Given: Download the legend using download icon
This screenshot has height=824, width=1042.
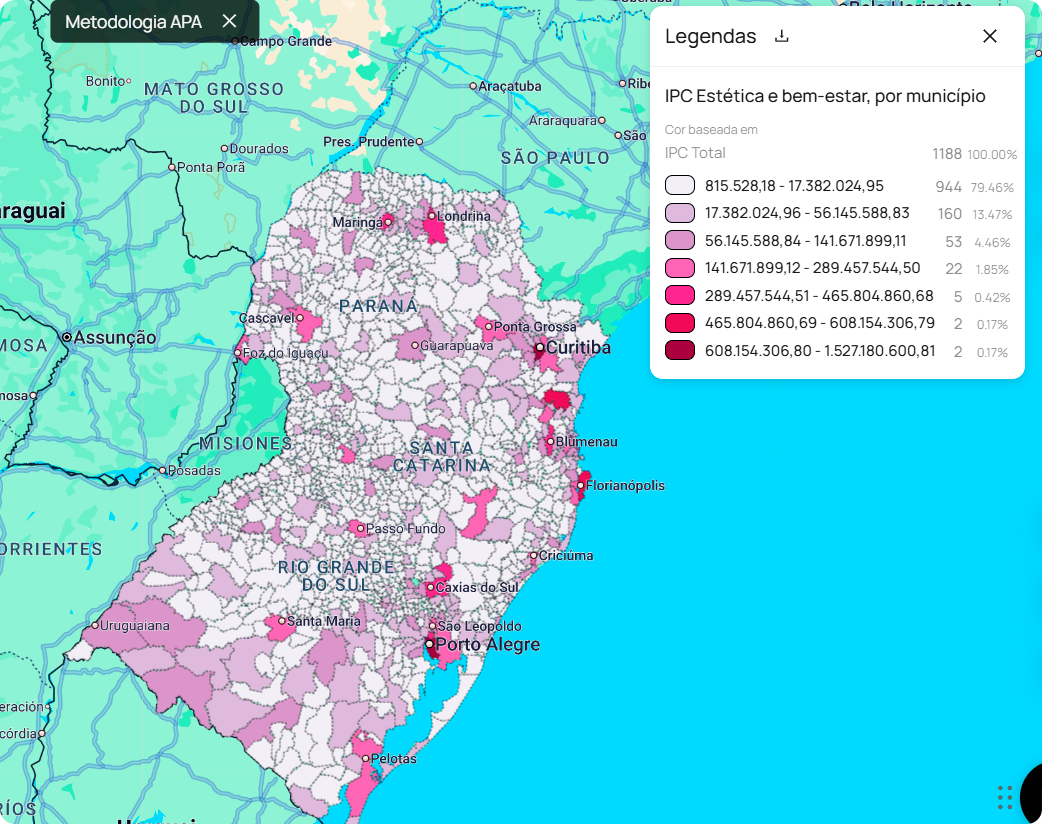Looking at the screenshot, I should [782, 36].
